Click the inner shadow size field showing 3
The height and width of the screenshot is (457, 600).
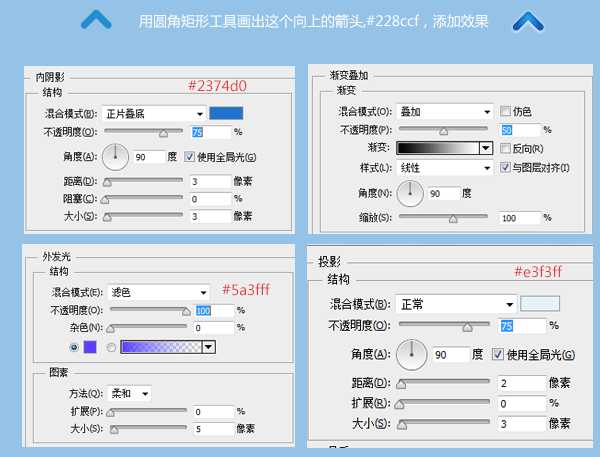pyautogui.click(x=210, y=216)
